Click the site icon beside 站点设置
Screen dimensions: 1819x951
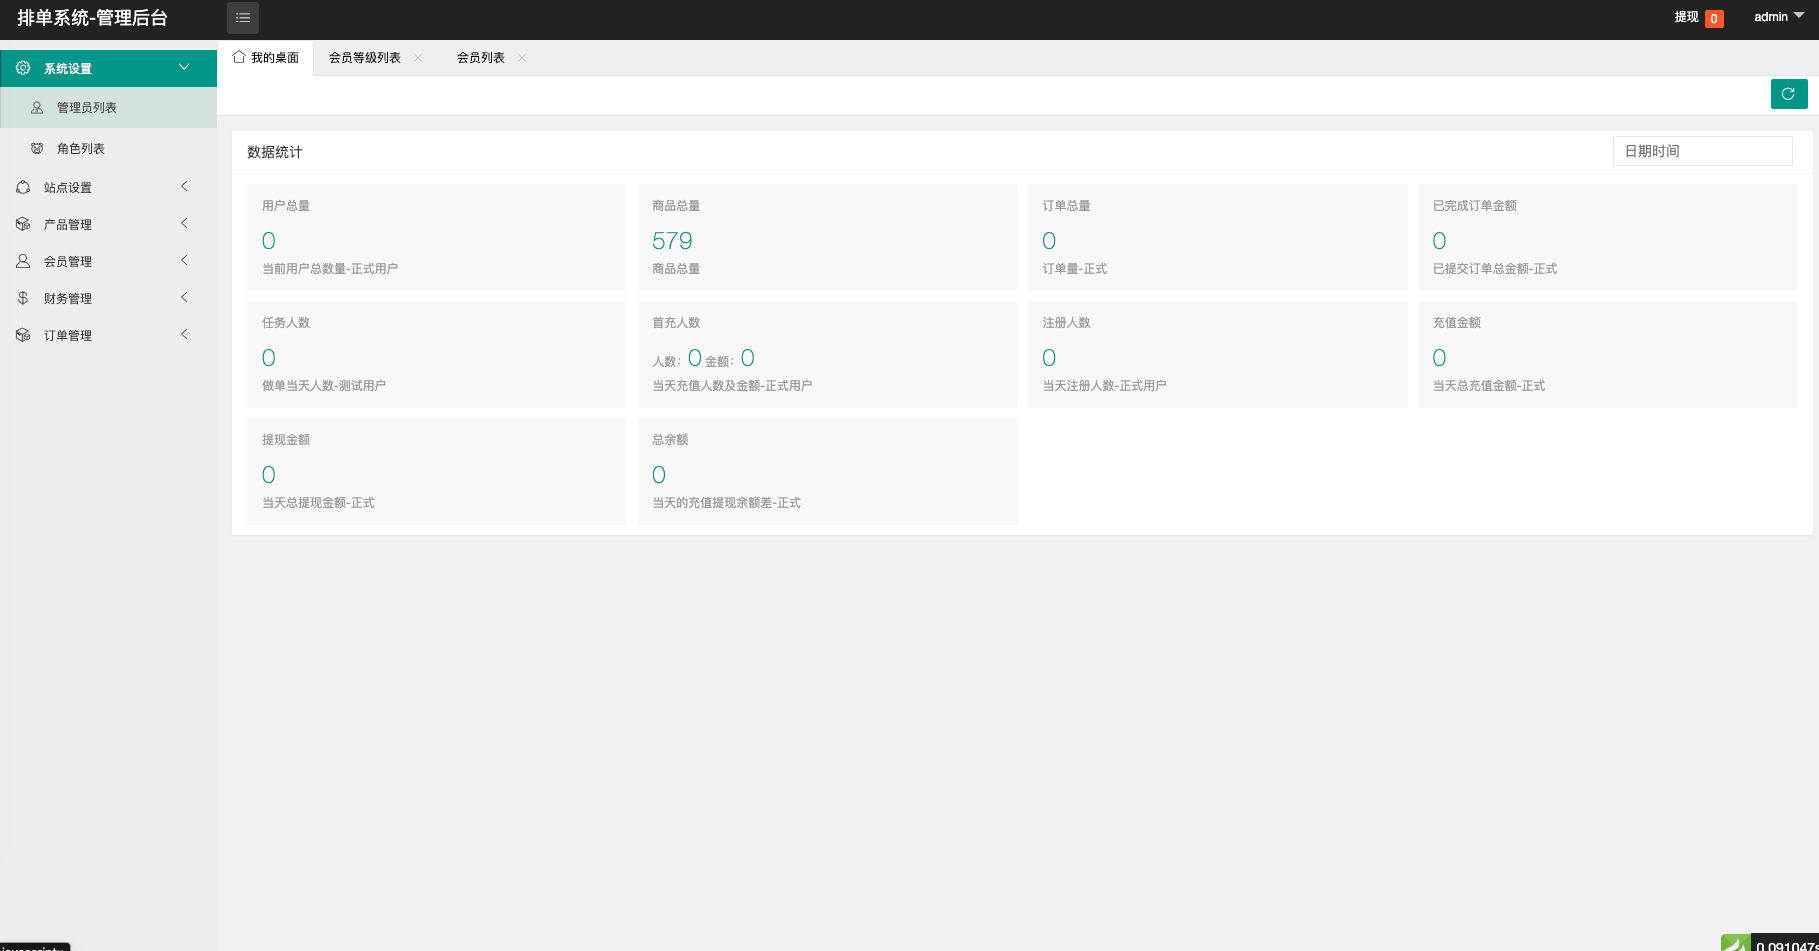click(23, 187)
